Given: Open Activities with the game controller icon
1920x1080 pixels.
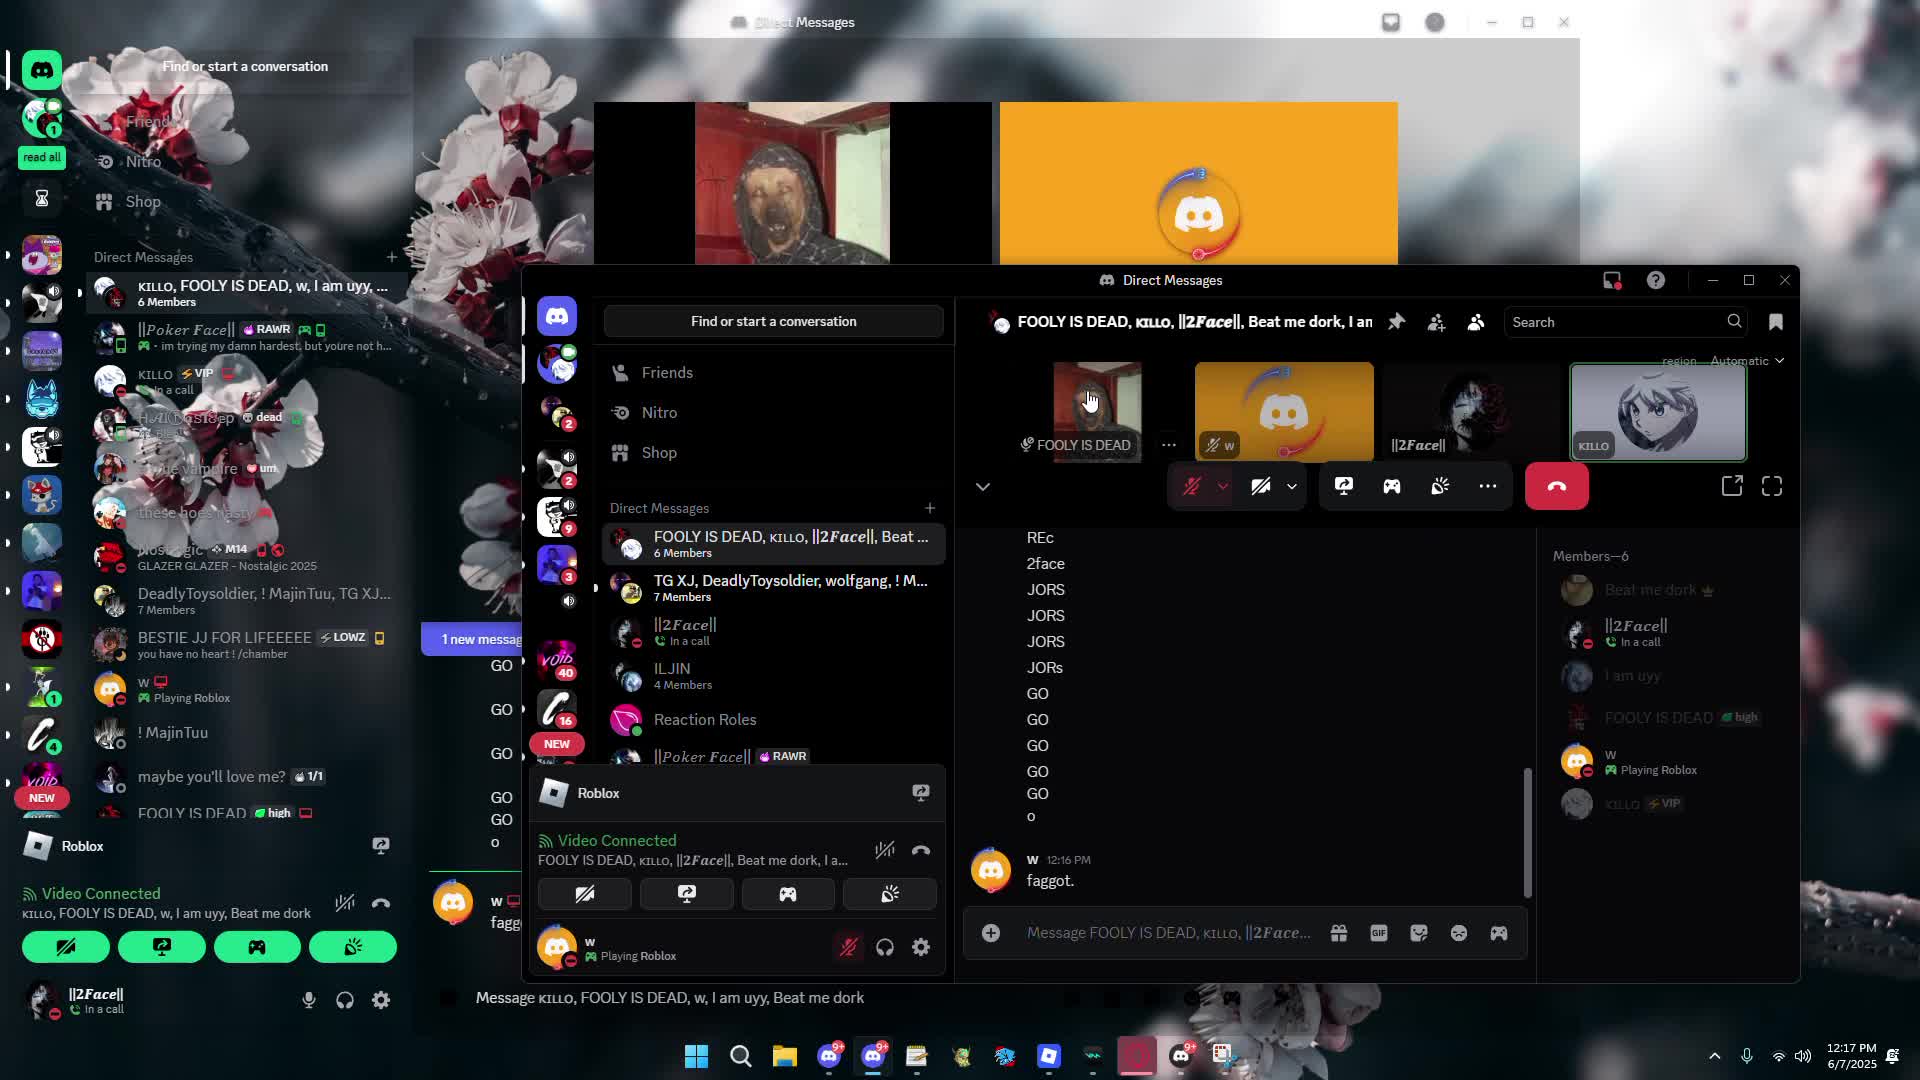Looking at the screenshot, I should pyautogui.click(x=1391, y=486).
